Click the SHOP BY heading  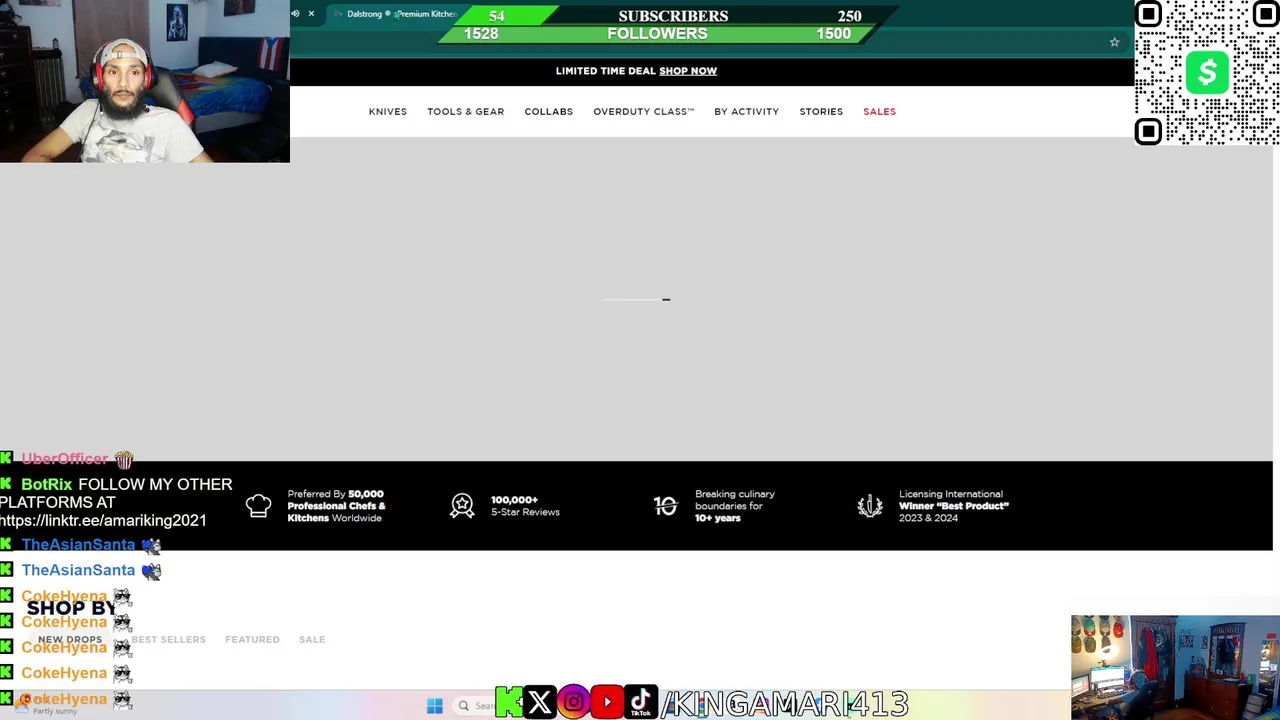coord(71,608)
